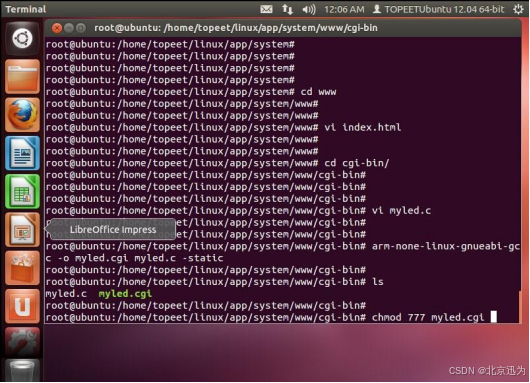Click the terminal scrollbar at right edge
This screenshot has height=383, width=530.
[x=520, y=307]
